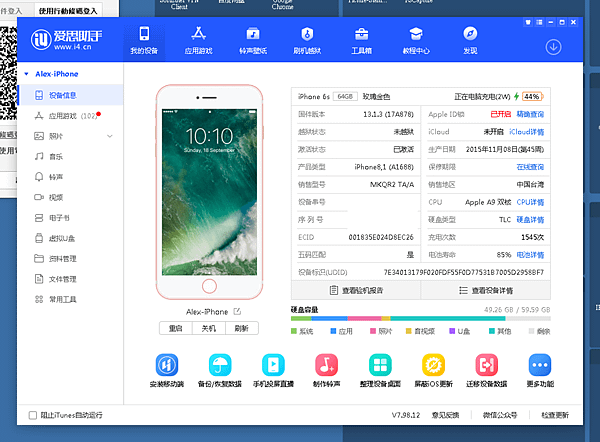
Task: Open the 发现 compass tab
Action: point(470,41)
